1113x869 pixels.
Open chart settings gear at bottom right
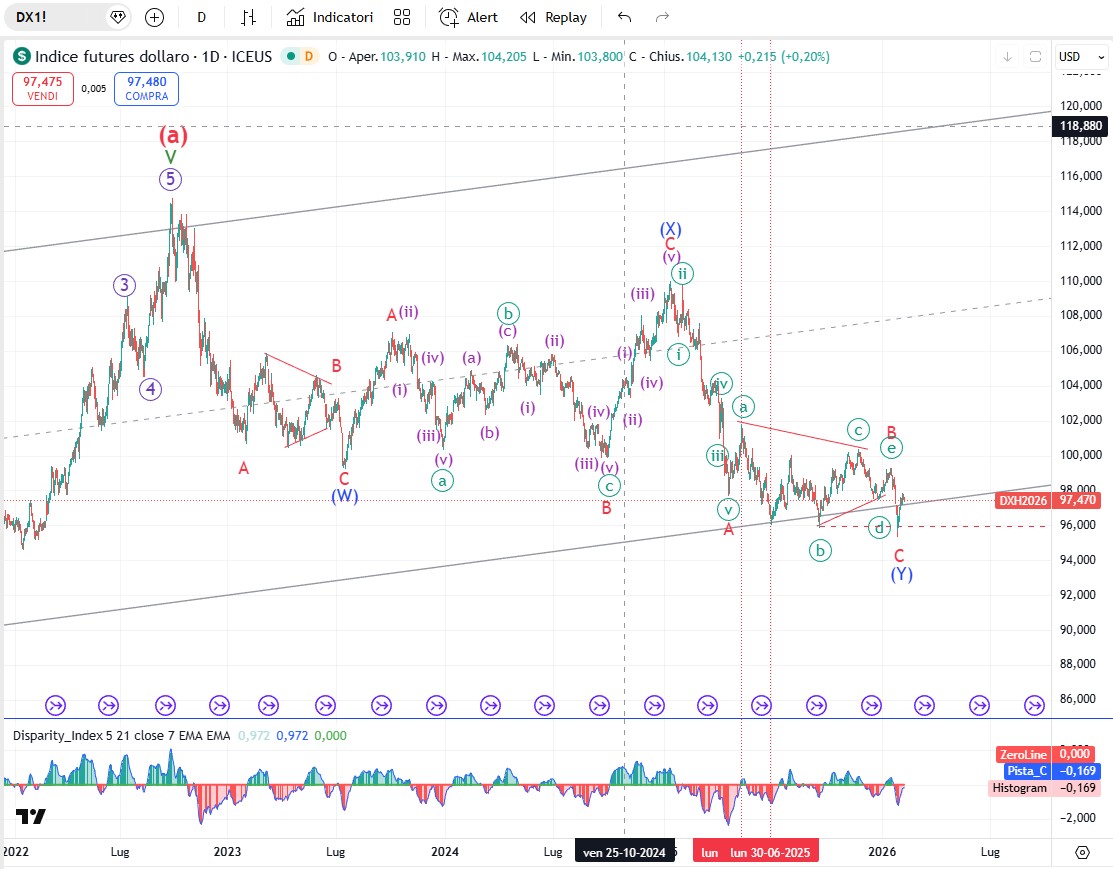tap(1082, 852)
